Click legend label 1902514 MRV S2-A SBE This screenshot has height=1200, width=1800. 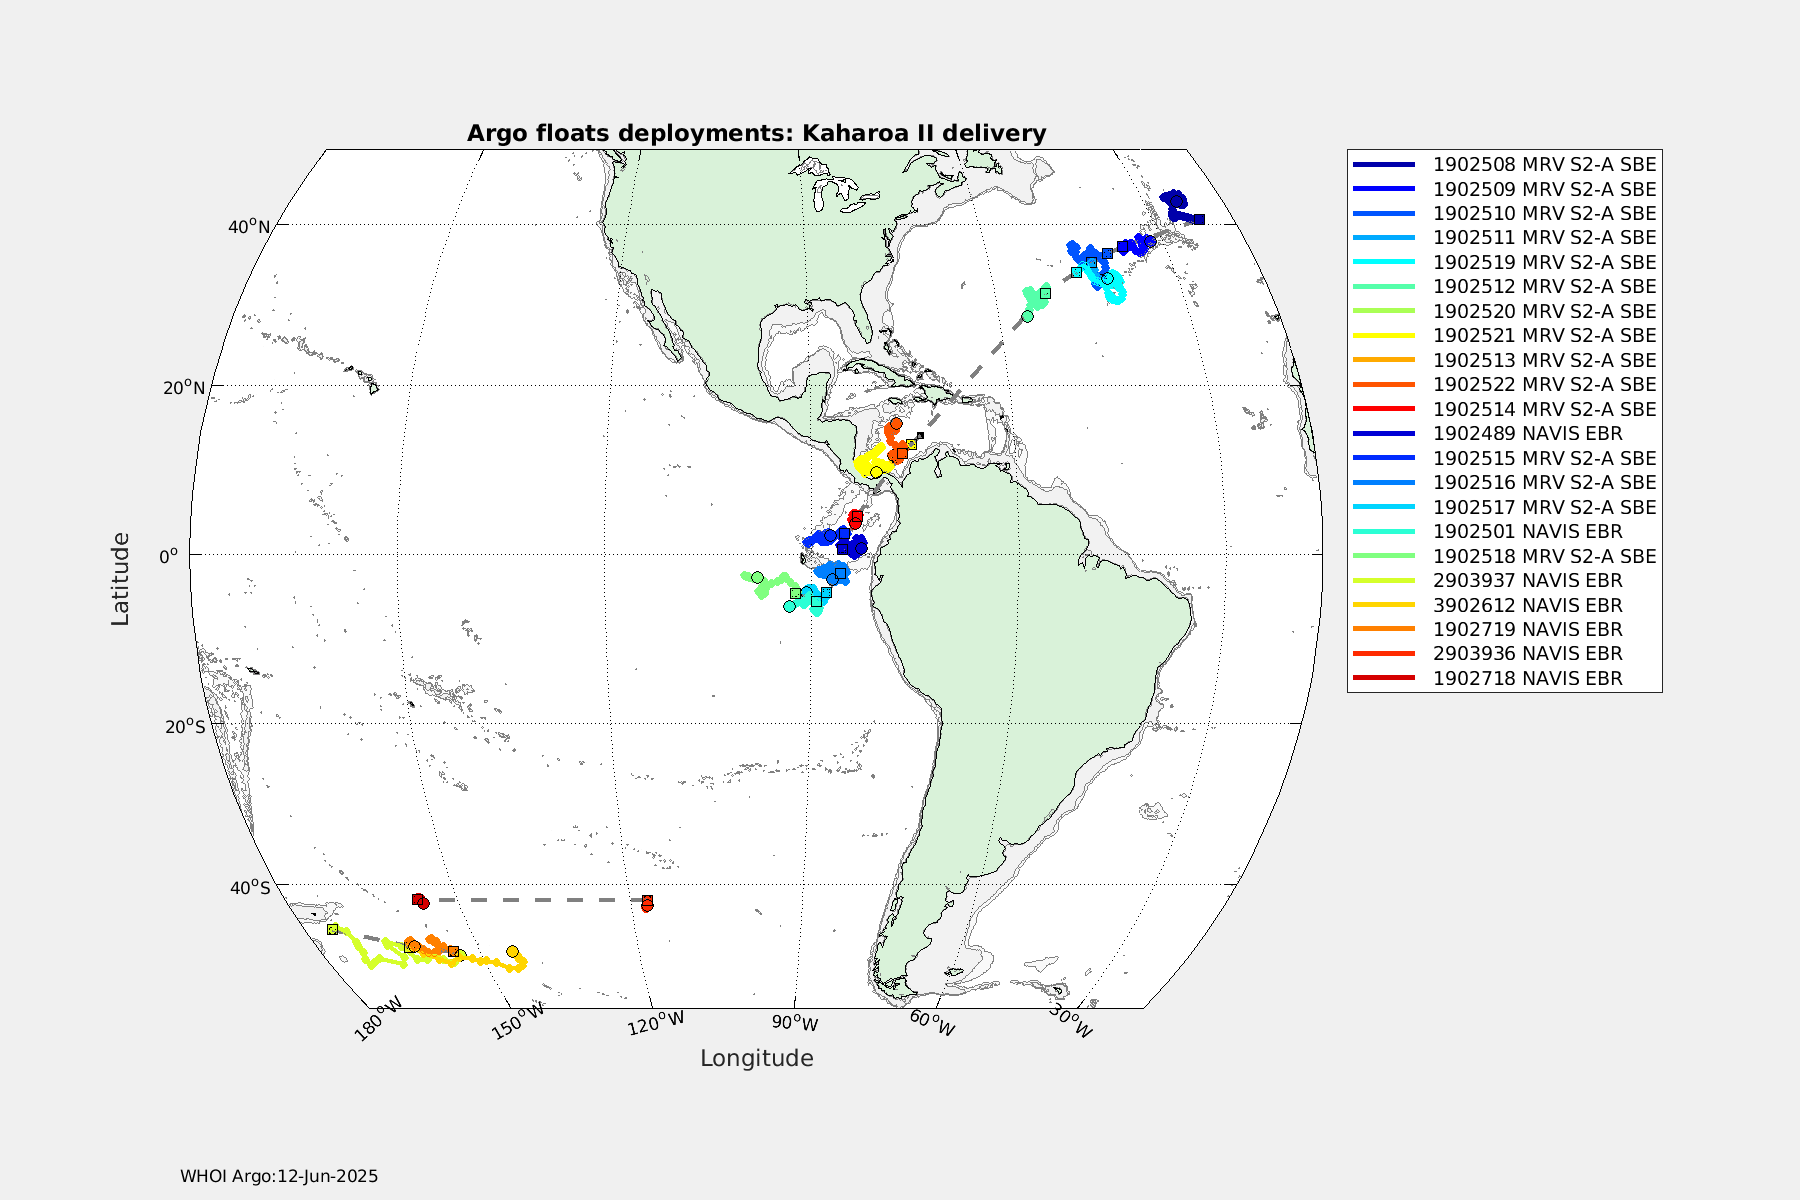(x=1545, y=409)
